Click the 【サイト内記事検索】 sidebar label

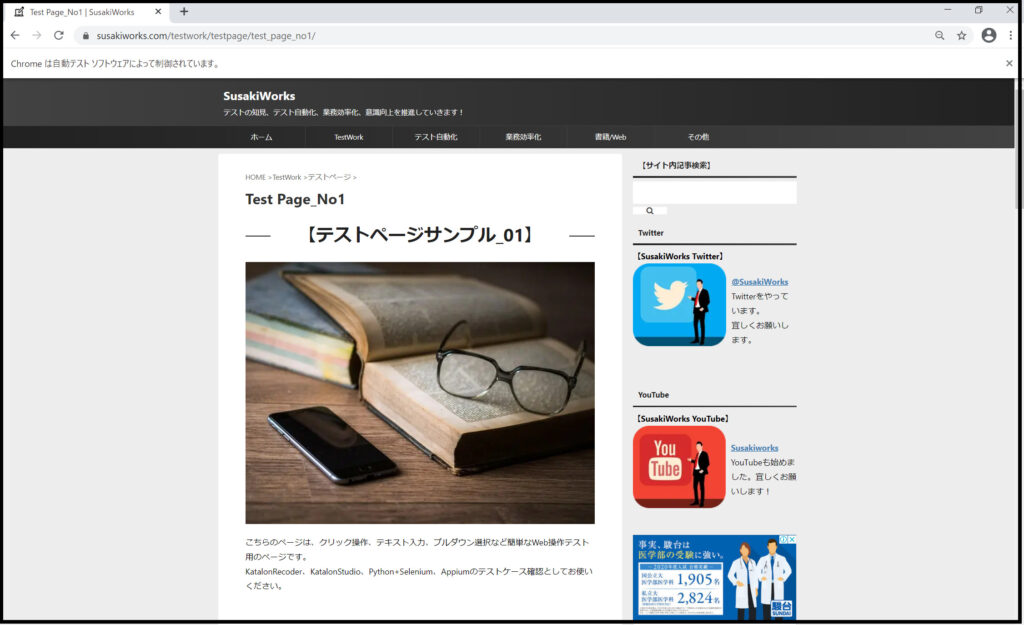676,165
